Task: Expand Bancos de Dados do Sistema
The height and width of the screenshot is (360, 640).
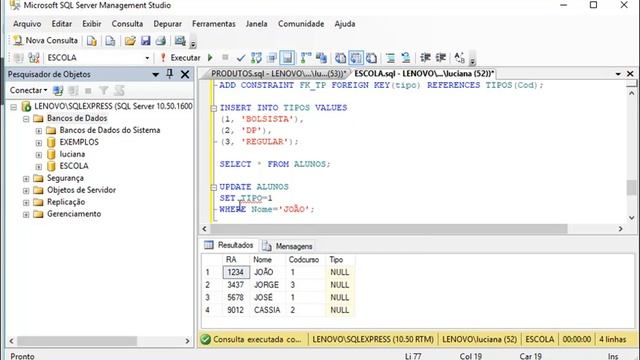Action: coord(39,131)
